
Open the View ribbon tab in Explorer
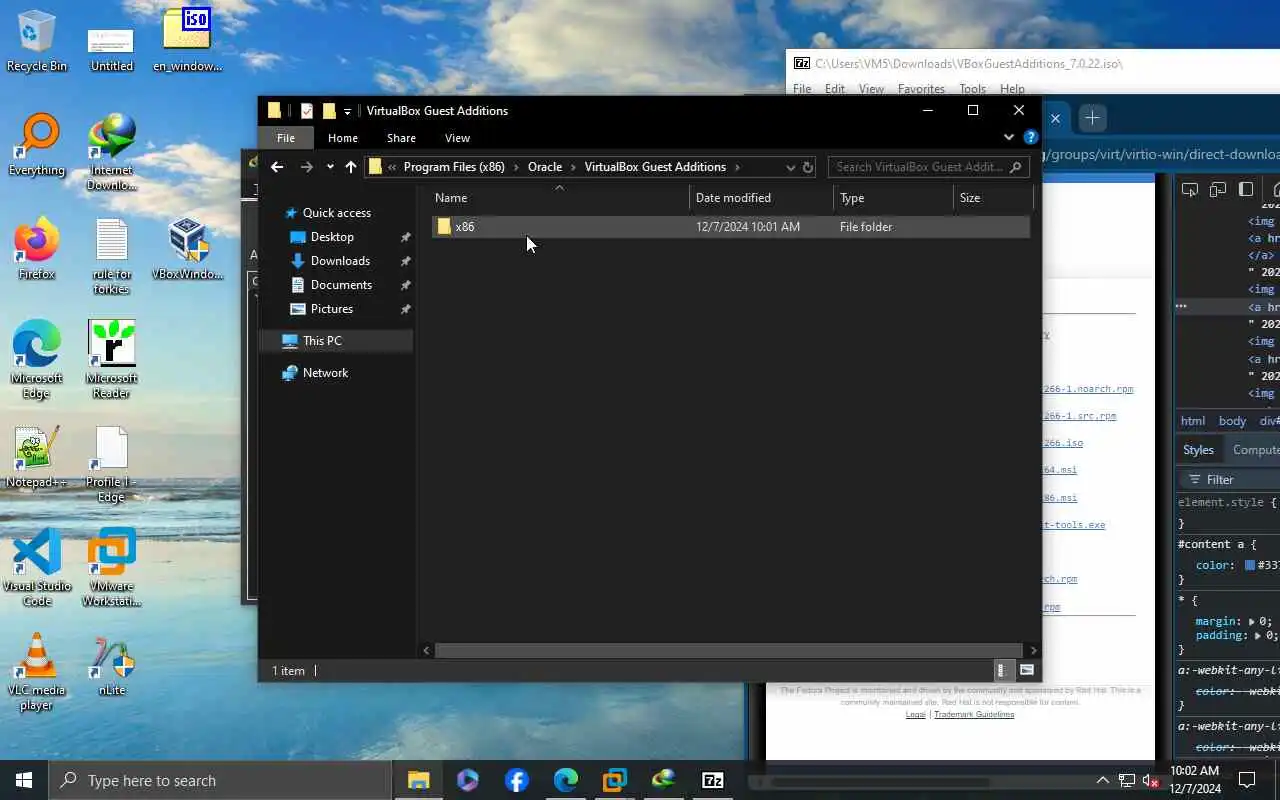(x=457, y=138)
